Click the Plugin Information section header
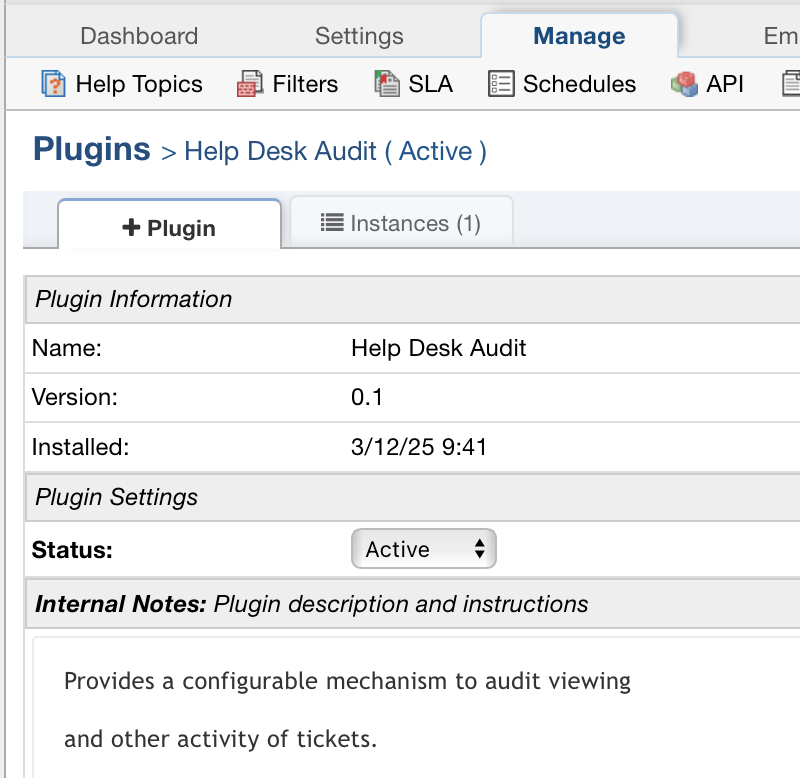 (x=134, y=299)
